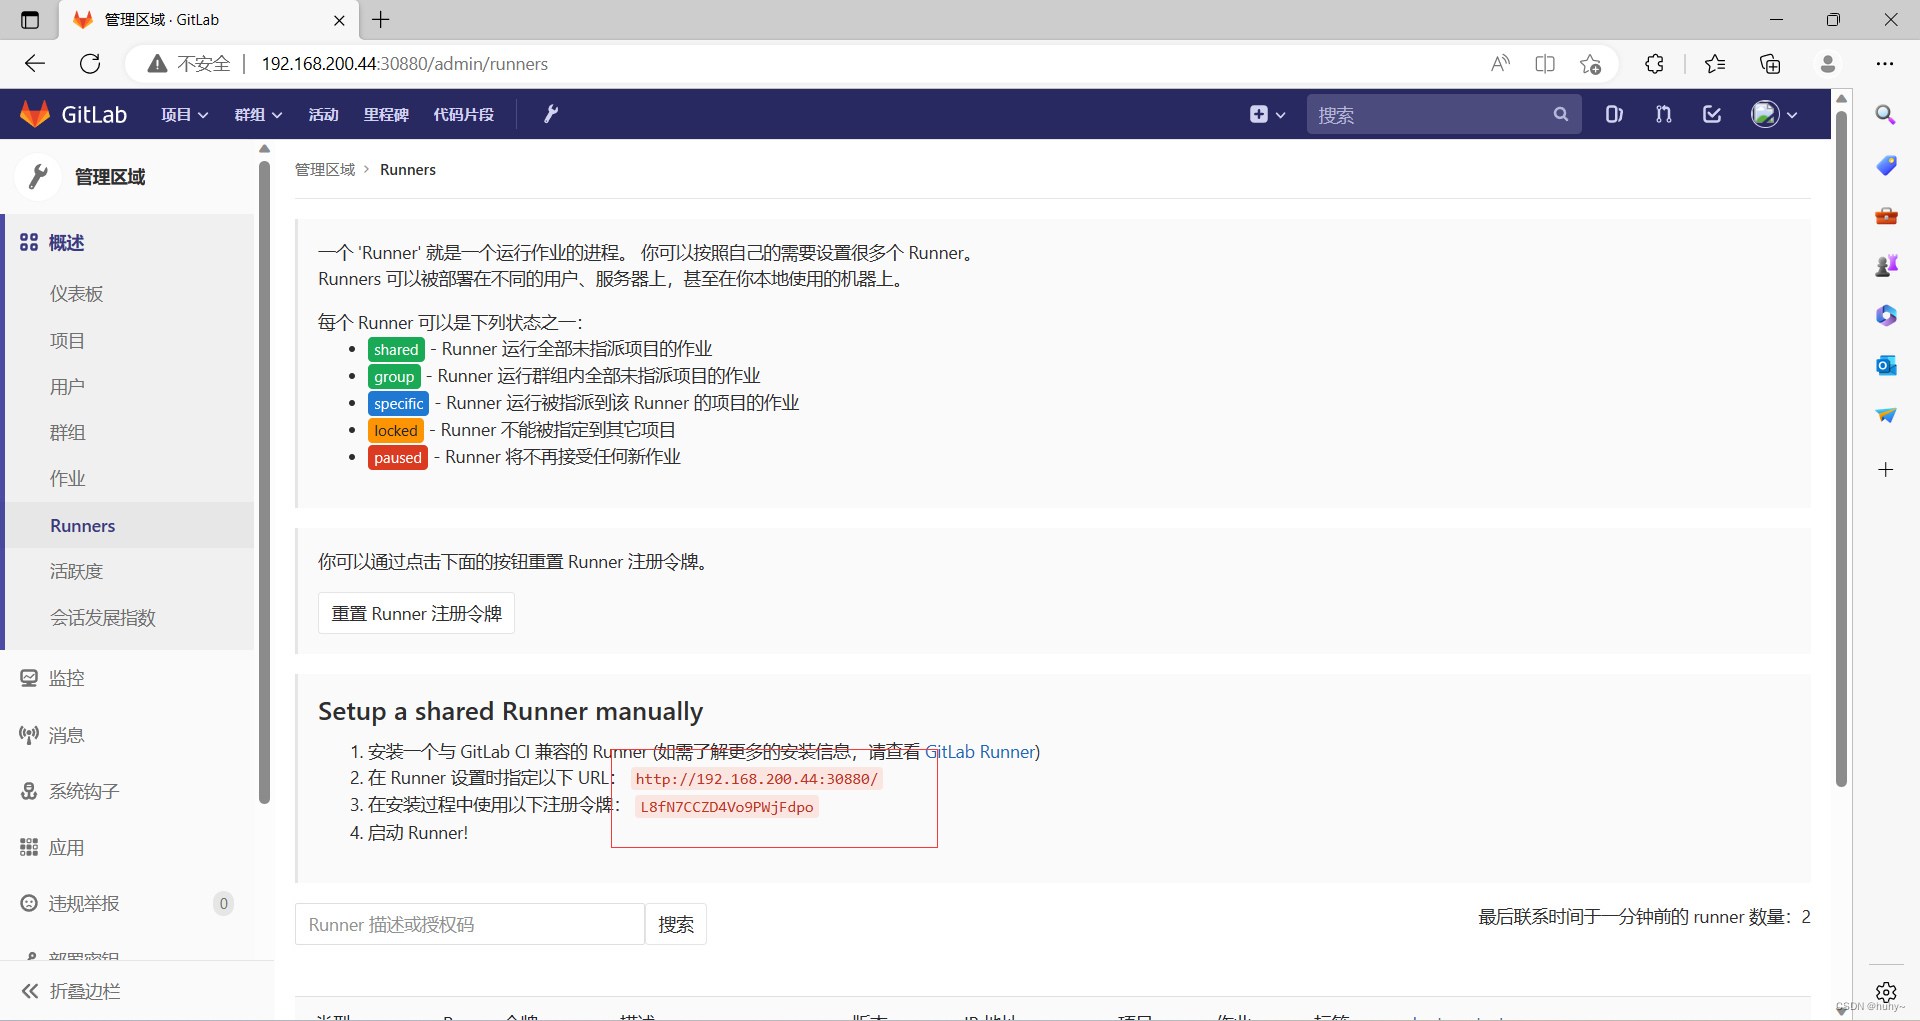The width and height of the screenshot is (1920, 1021).
Task: Open Edge sidebar tools briefcase icon
Action: tap(1886, 215)
